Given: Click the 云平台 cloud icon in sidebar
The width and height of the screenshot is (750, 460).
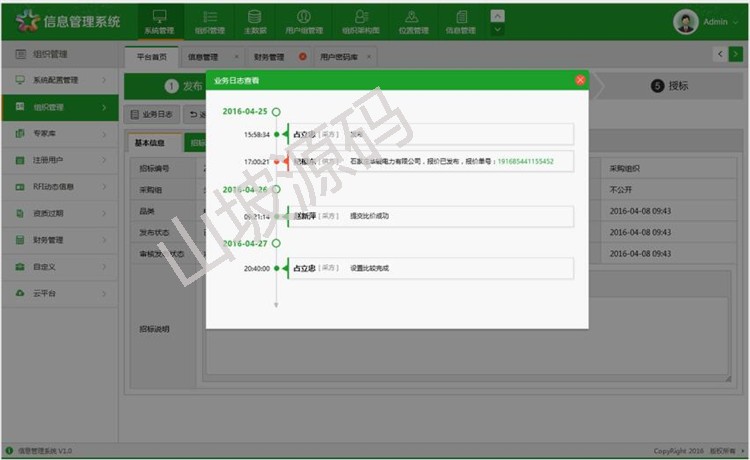Looking at the screenshot, I should point(20,293).
